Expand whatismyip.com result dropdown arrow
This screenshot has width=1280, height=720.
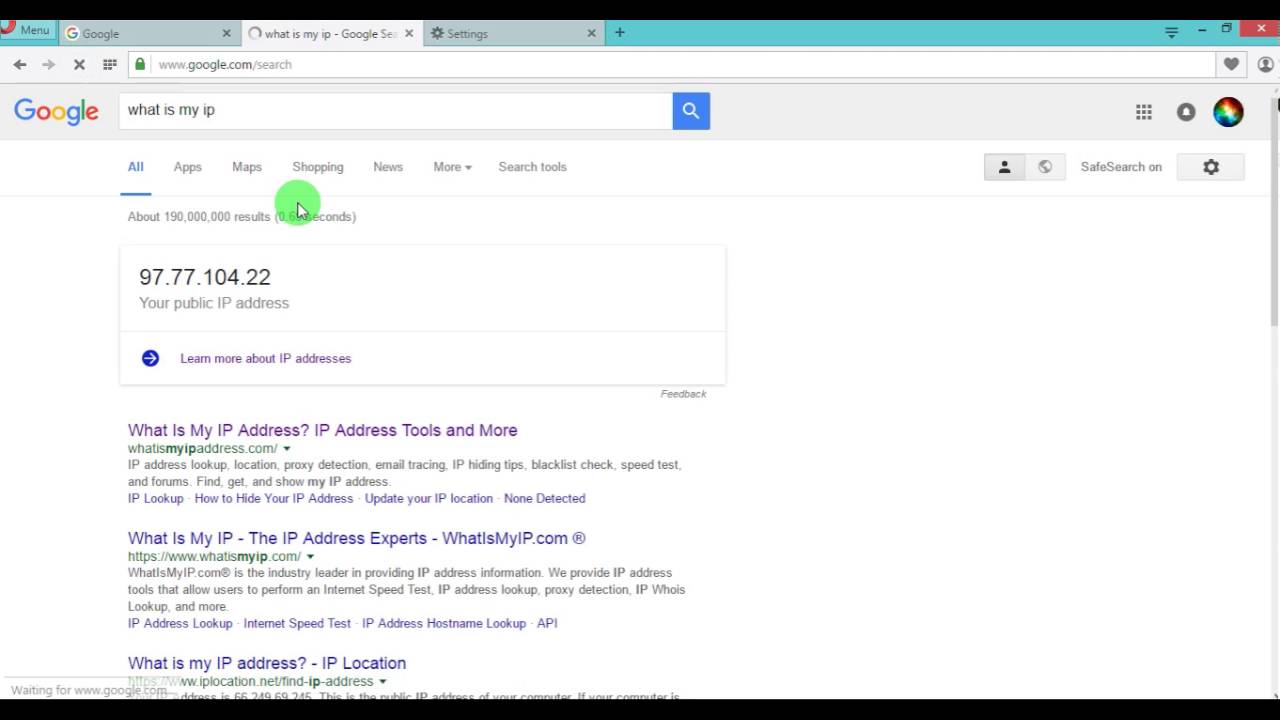point(310,557)
